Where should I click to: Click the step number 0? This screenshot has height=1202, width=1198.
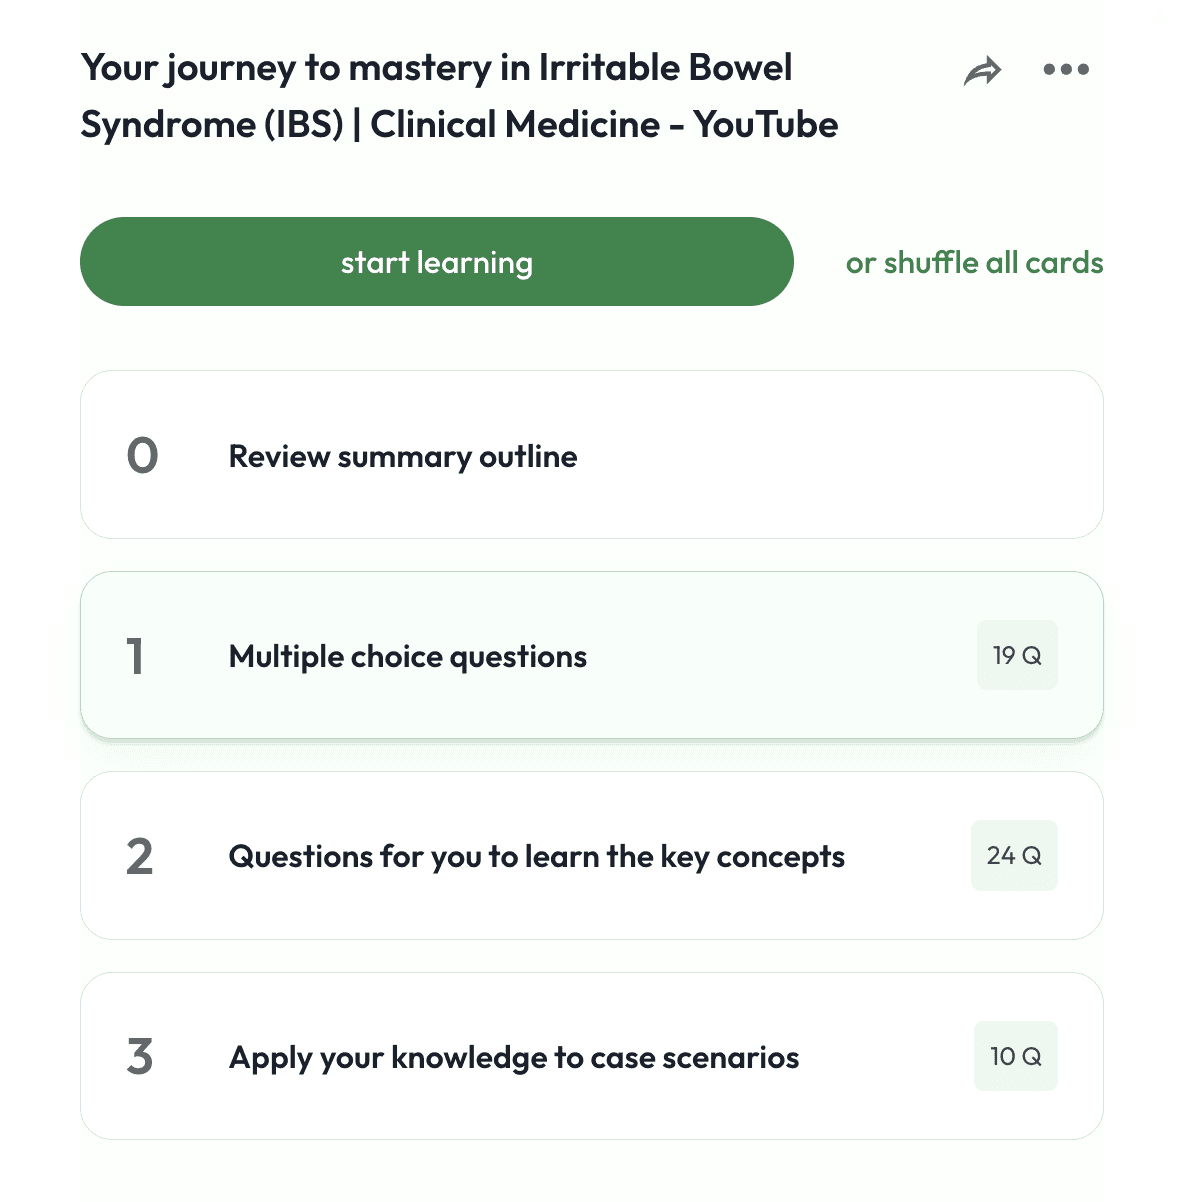[x=142, y=456]
